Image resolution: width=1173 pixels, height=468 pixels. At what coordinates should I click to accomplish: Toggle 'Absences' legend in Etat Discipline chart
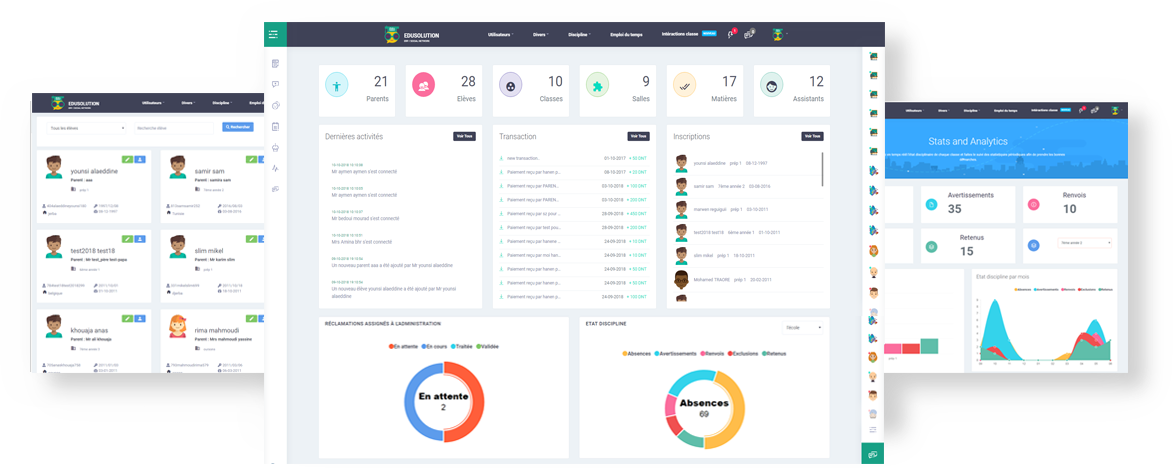pos(639,353)
